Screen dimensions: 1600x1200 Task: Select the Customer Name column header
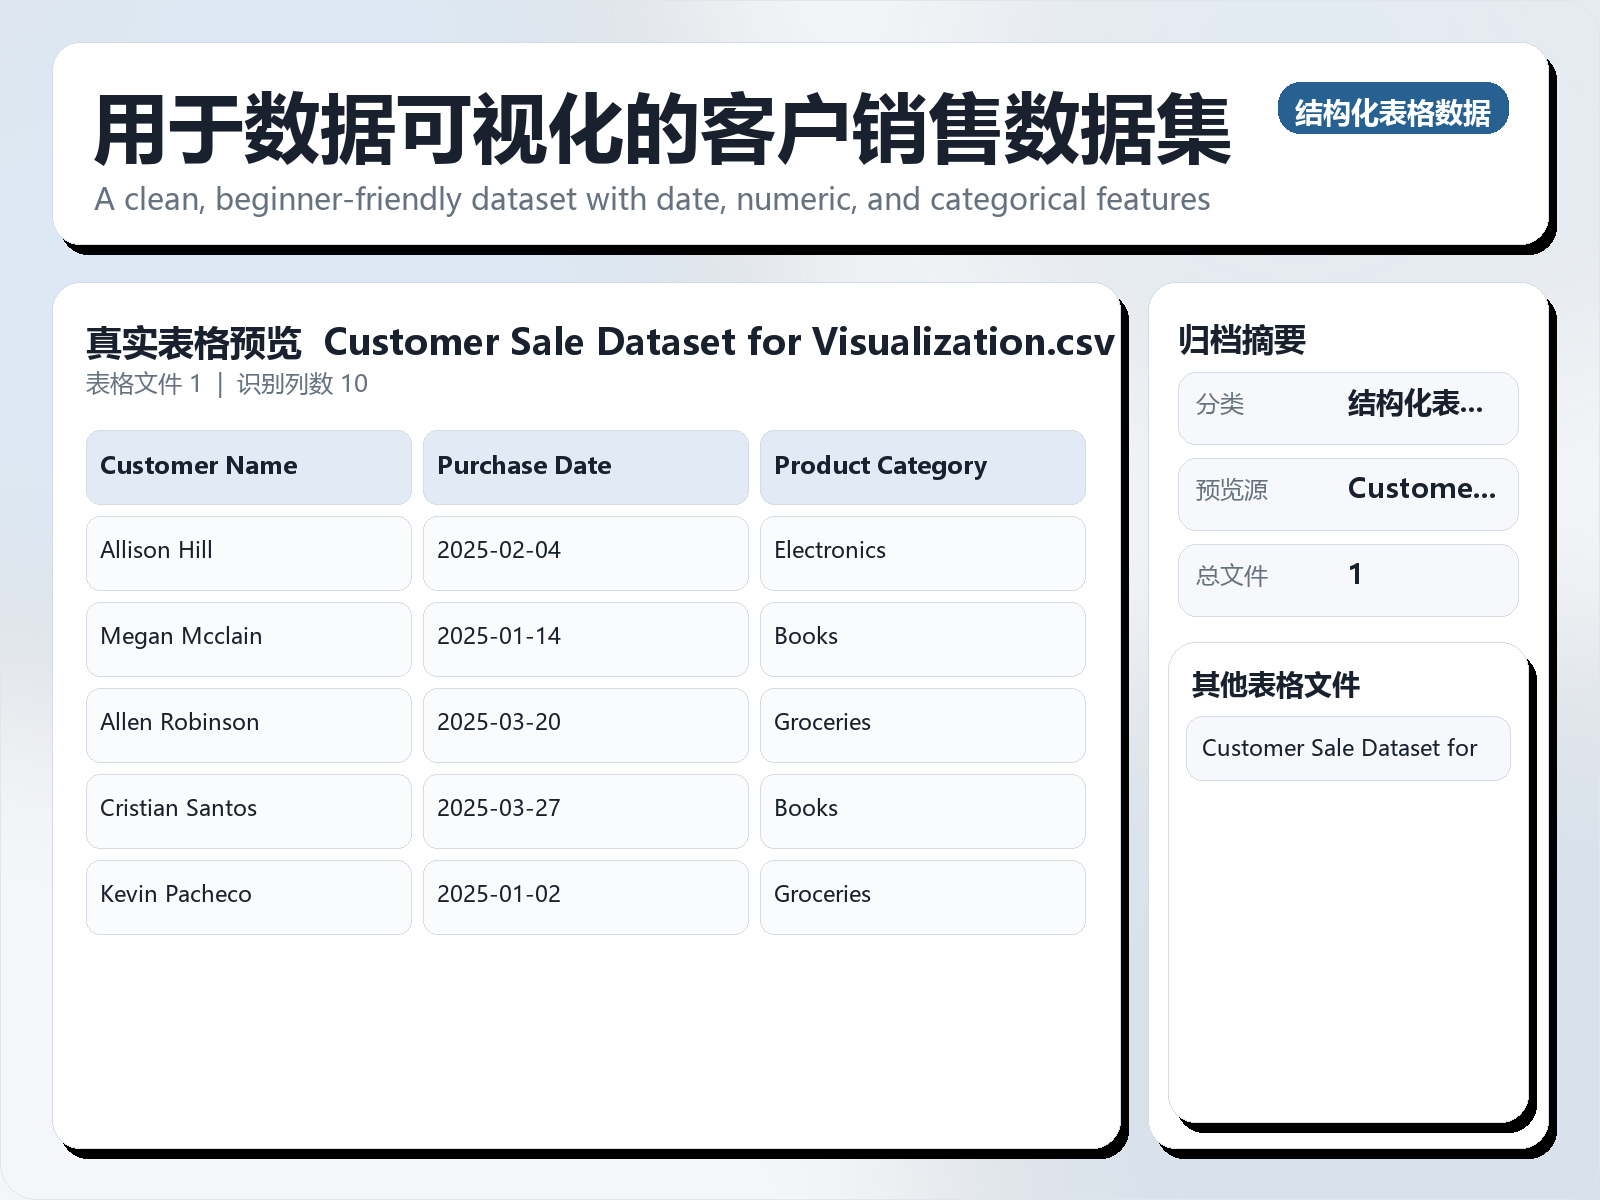tap(247, 466)
